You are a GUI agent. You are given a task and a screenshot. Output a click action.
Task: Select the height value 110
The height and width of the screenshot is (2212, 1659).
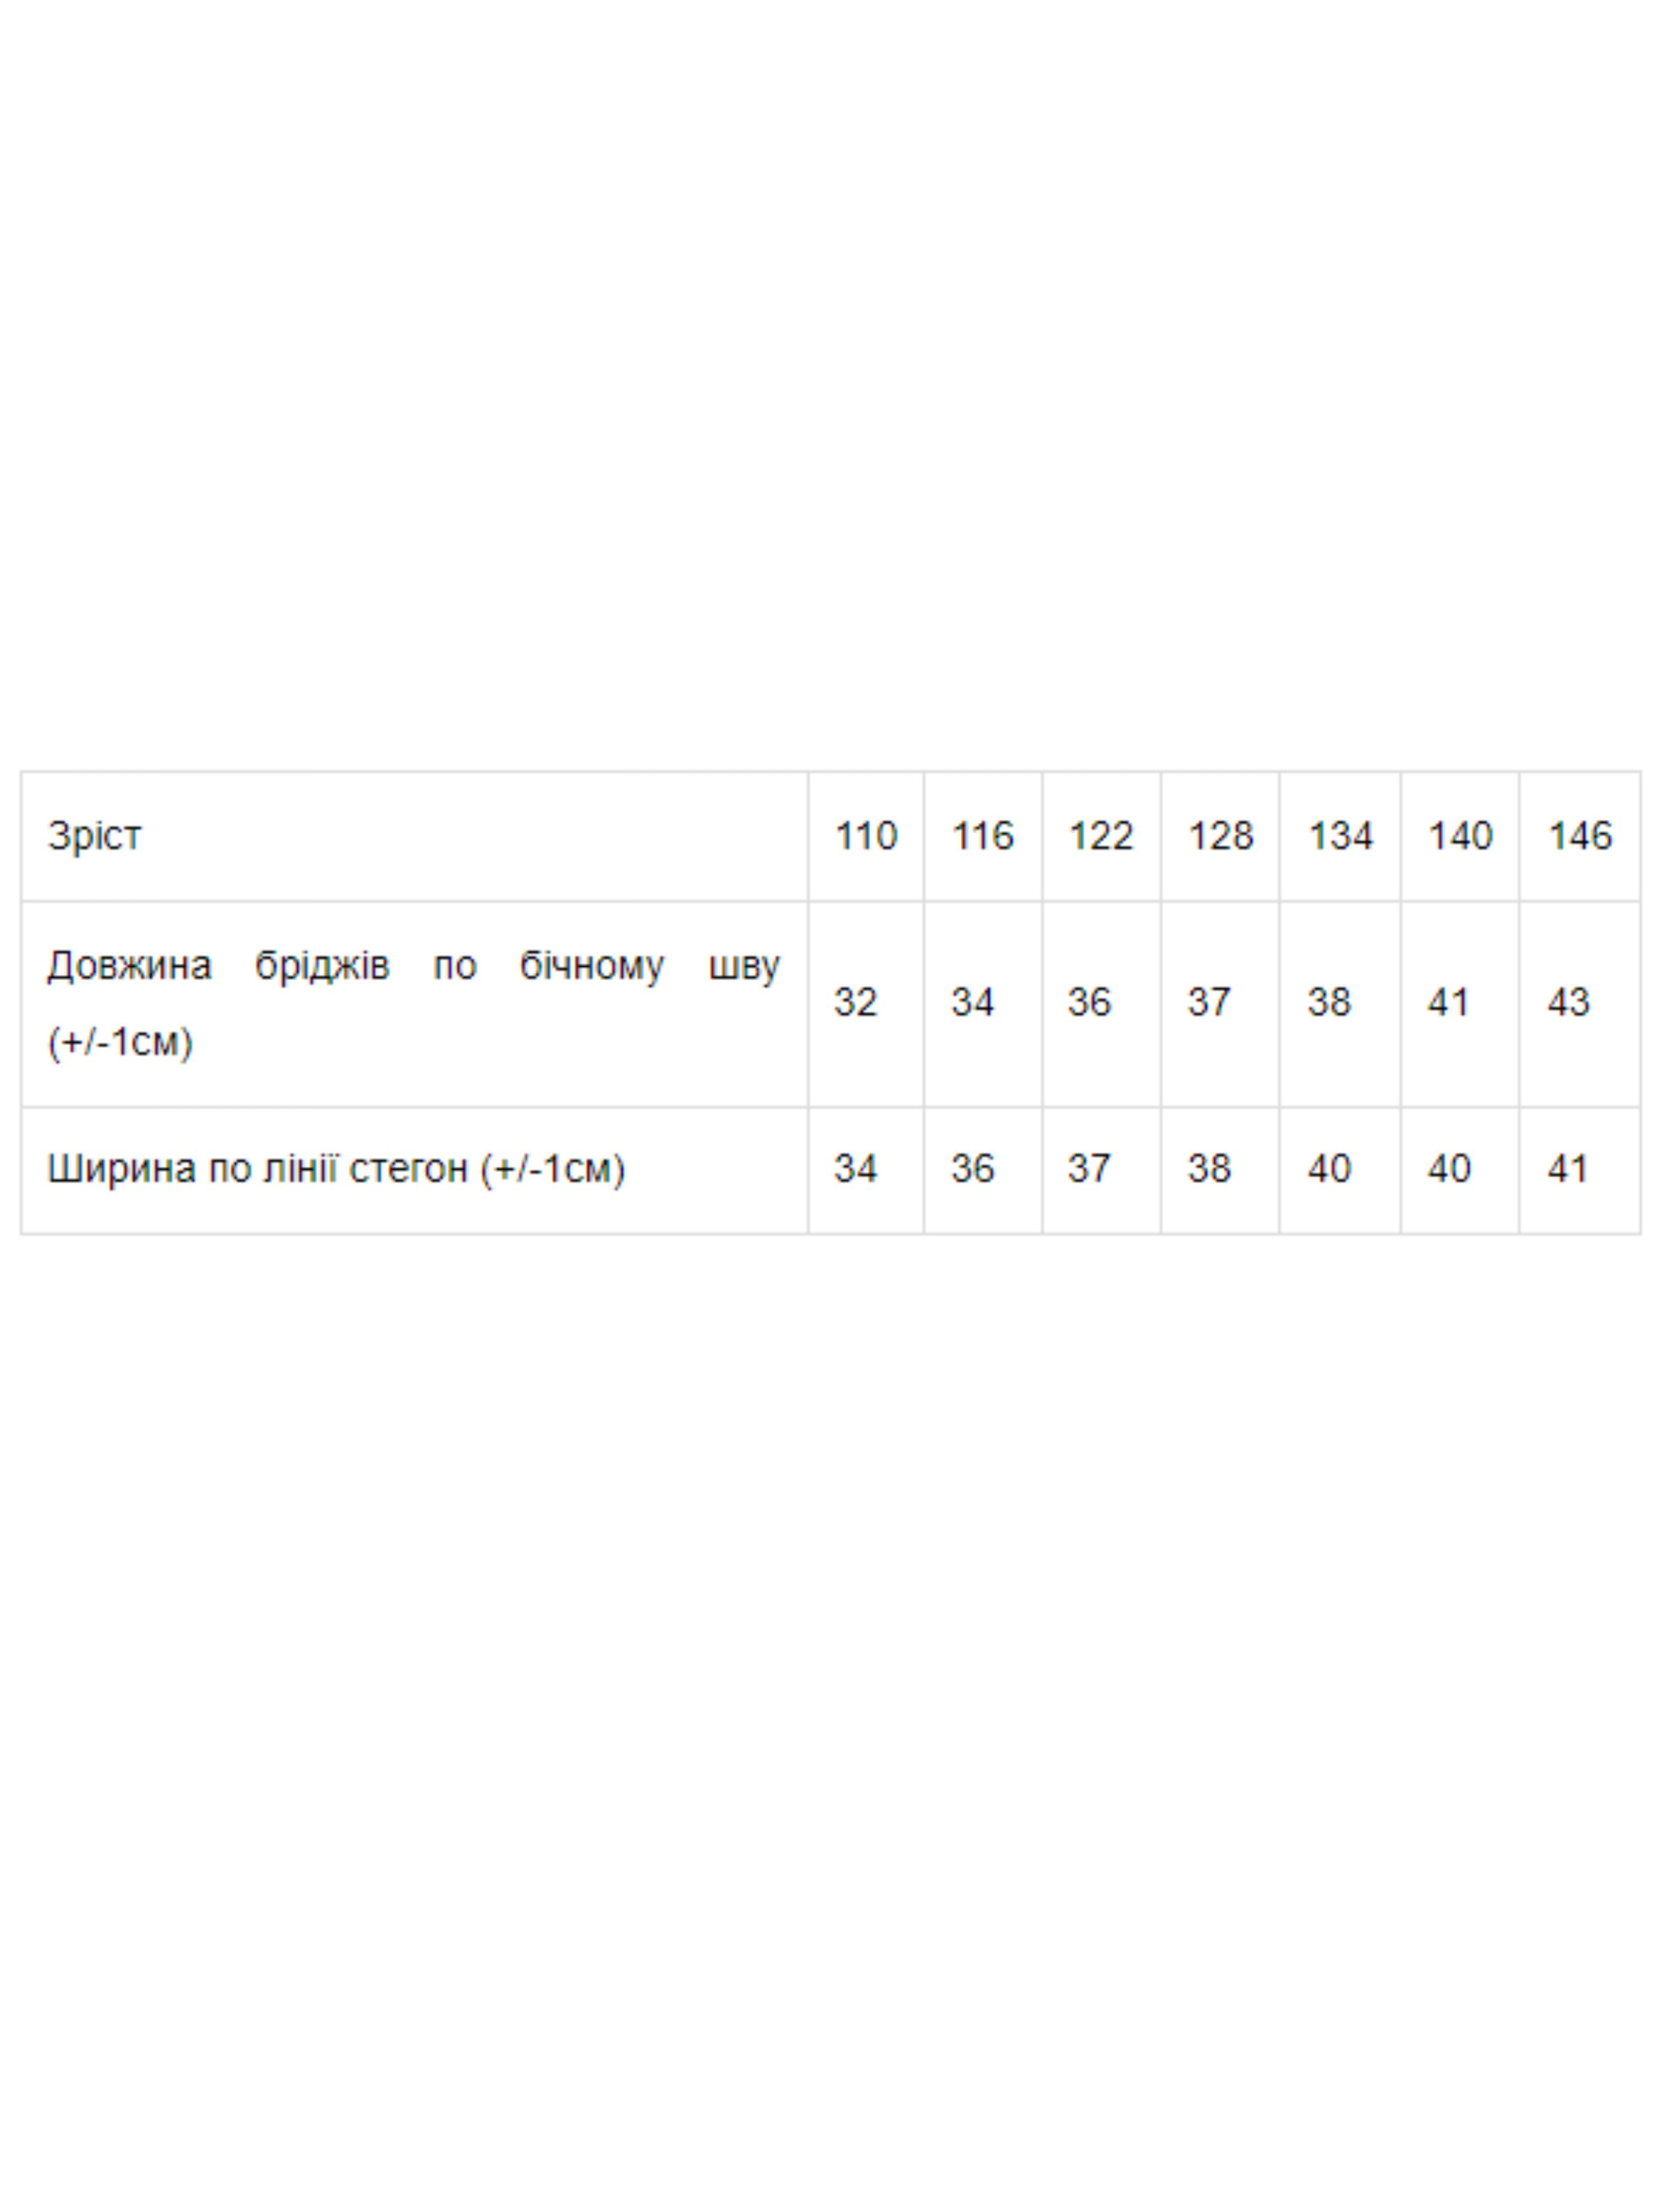coord(865,836)
